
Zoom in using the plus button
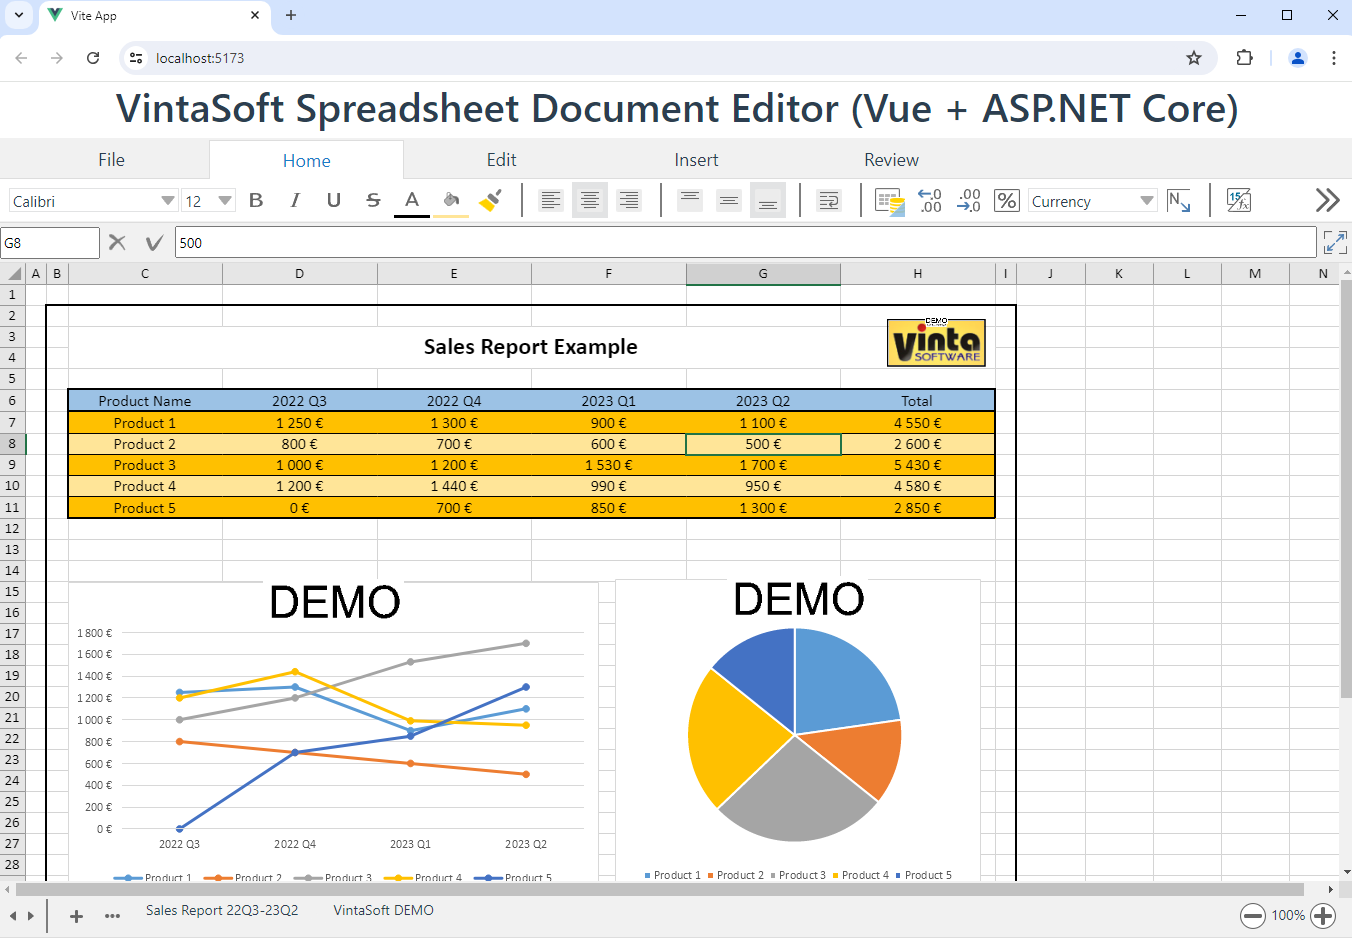pos(1323,915)
